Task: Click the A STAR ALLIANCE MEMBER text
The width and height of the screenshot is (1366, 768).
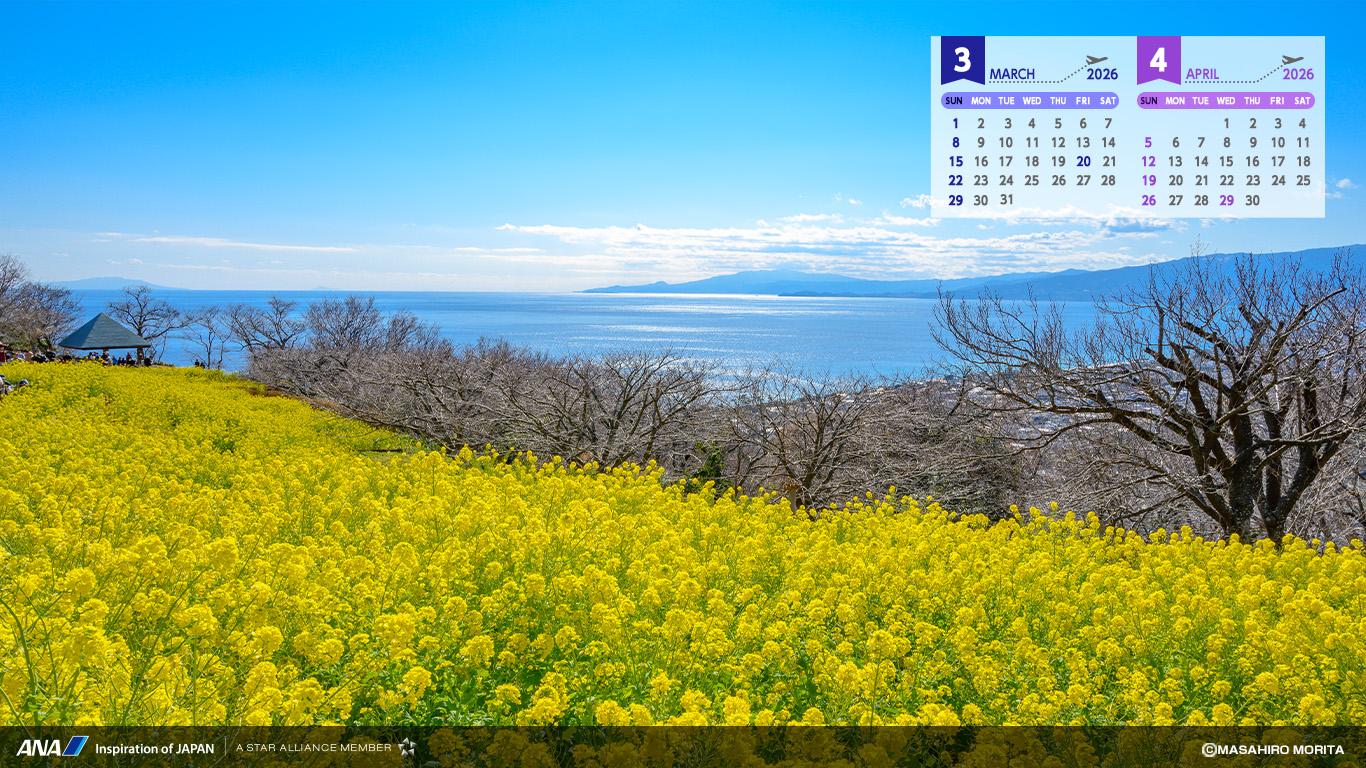Action: point(314,747)
